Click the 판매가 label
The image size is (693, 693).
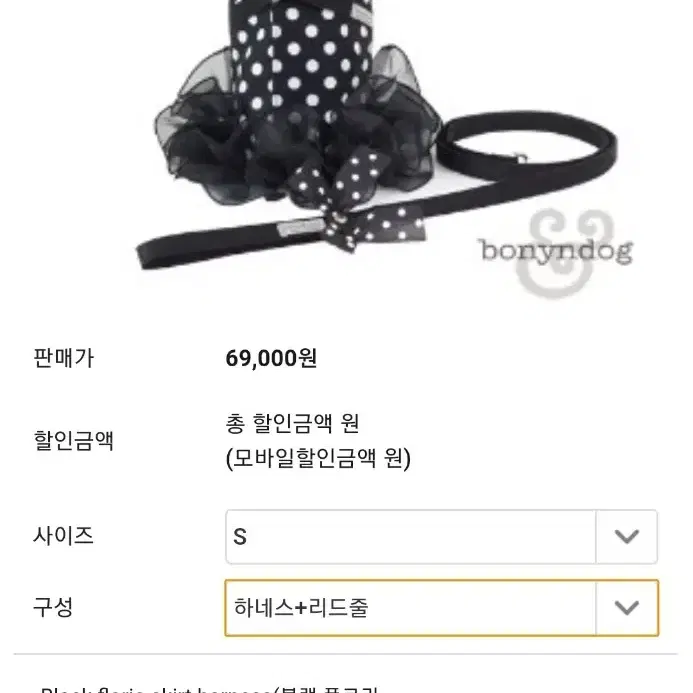tap(64, 358)
